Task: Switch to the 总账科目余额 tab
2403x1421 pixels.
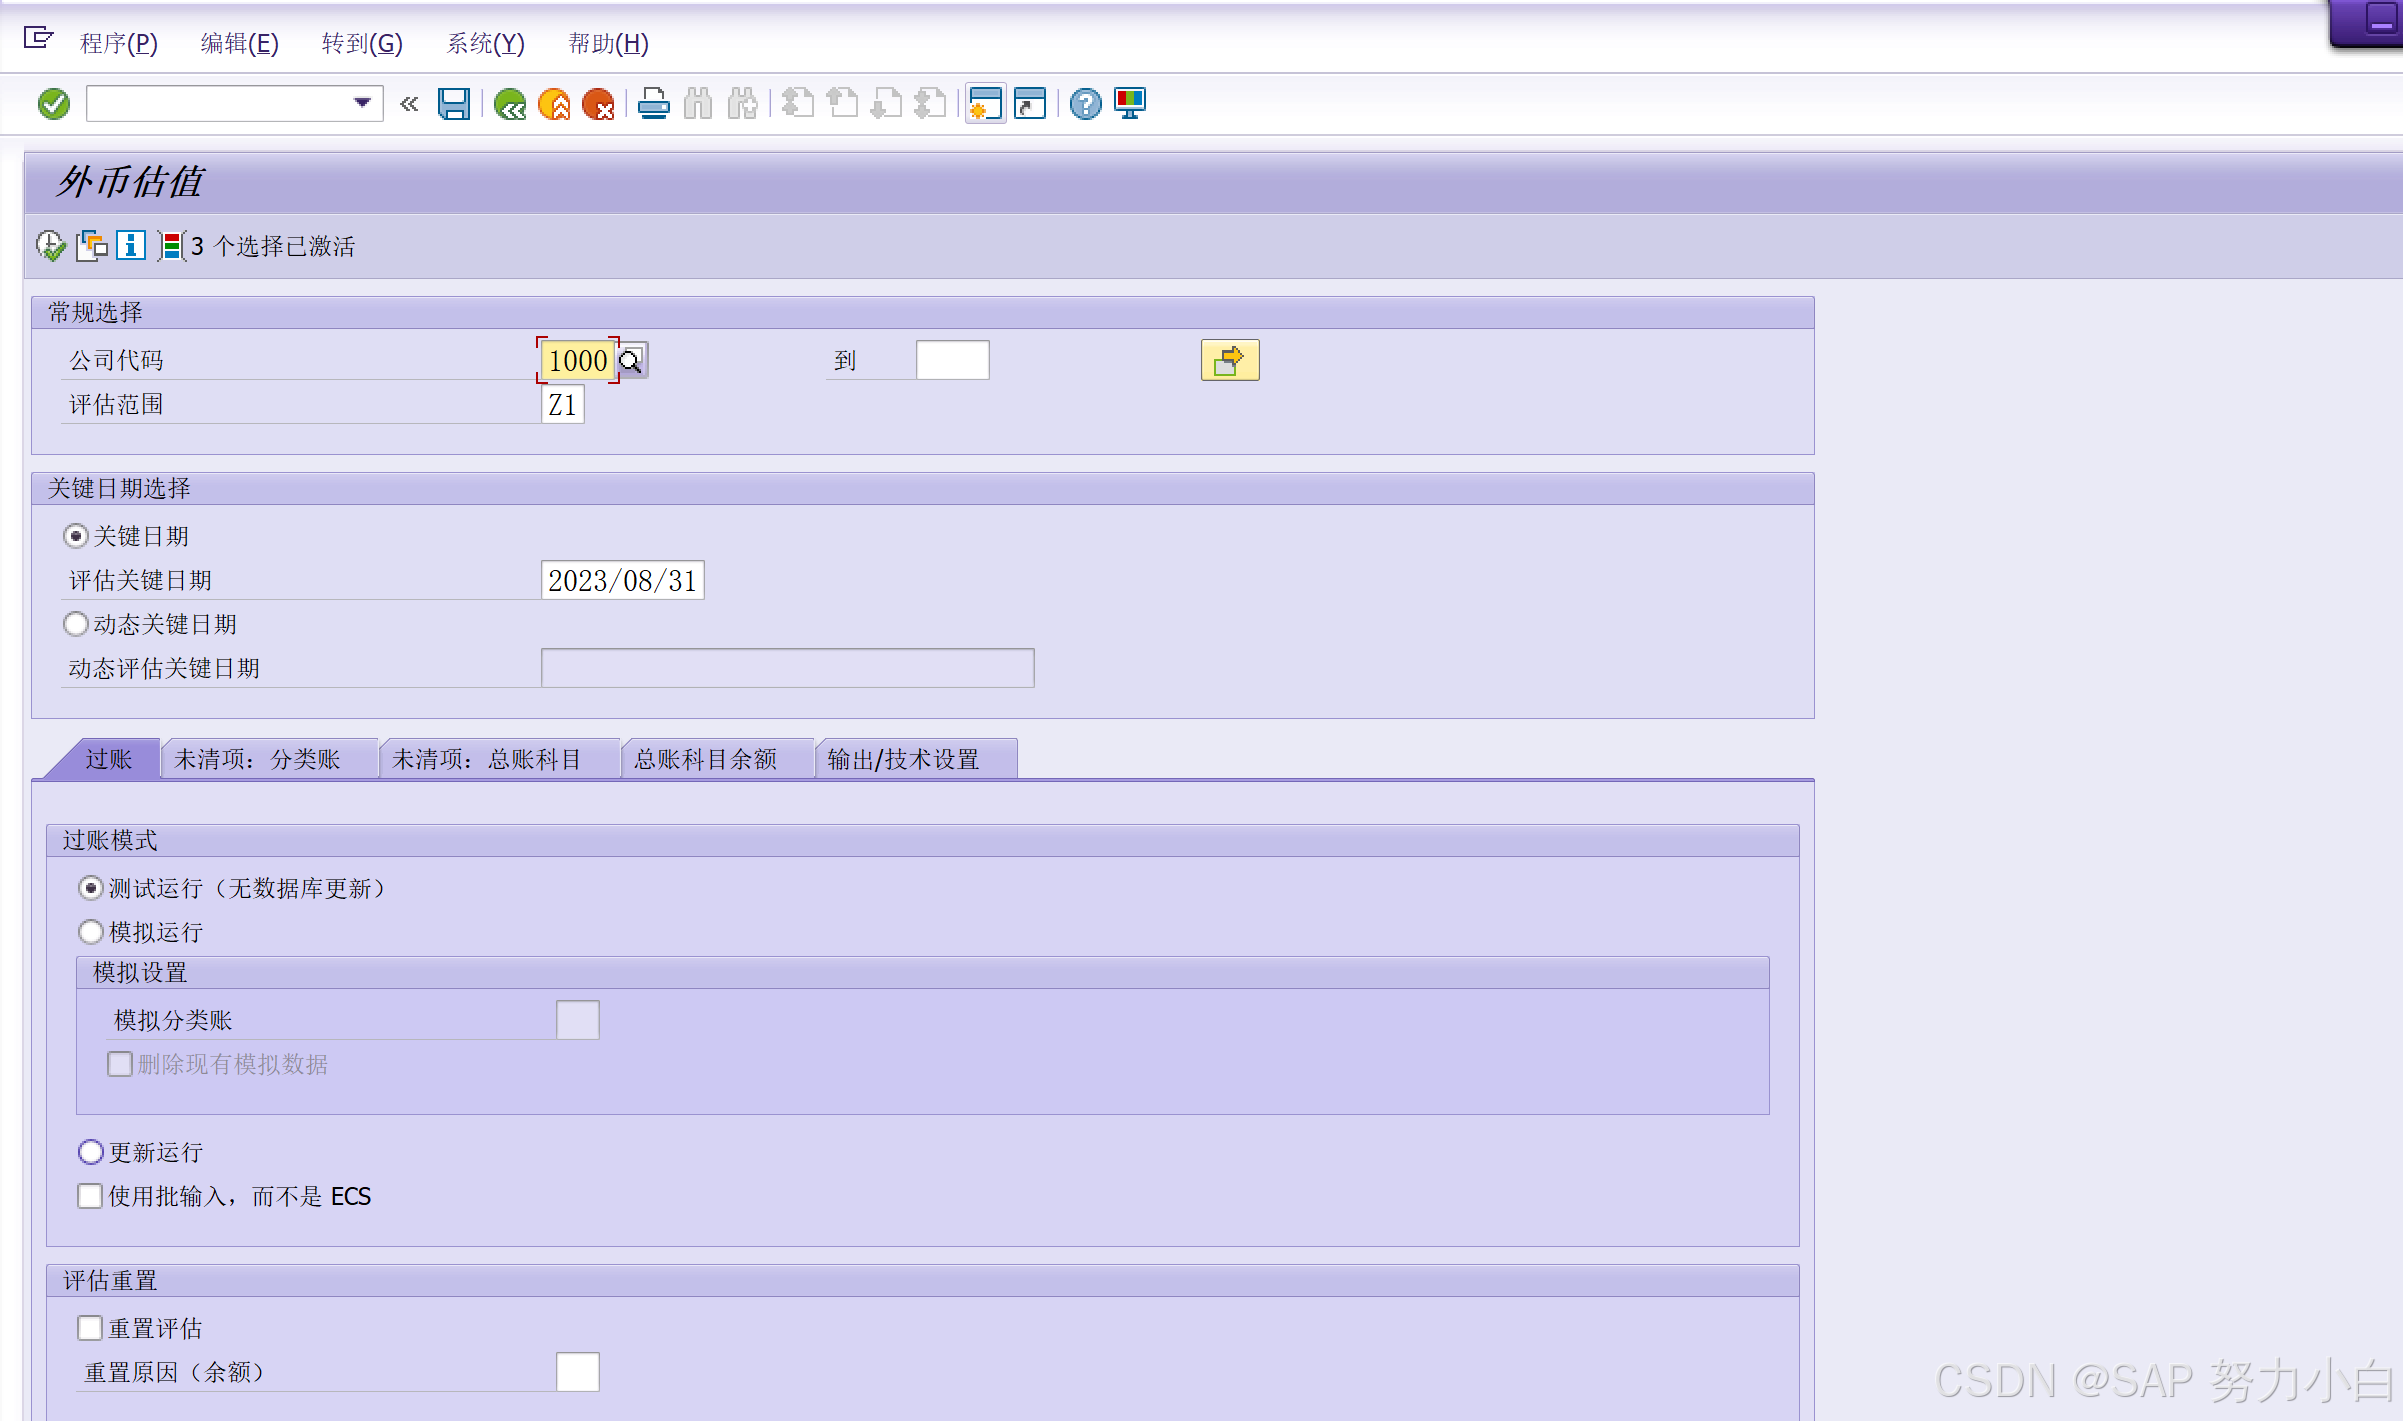Action: (706, 760)
